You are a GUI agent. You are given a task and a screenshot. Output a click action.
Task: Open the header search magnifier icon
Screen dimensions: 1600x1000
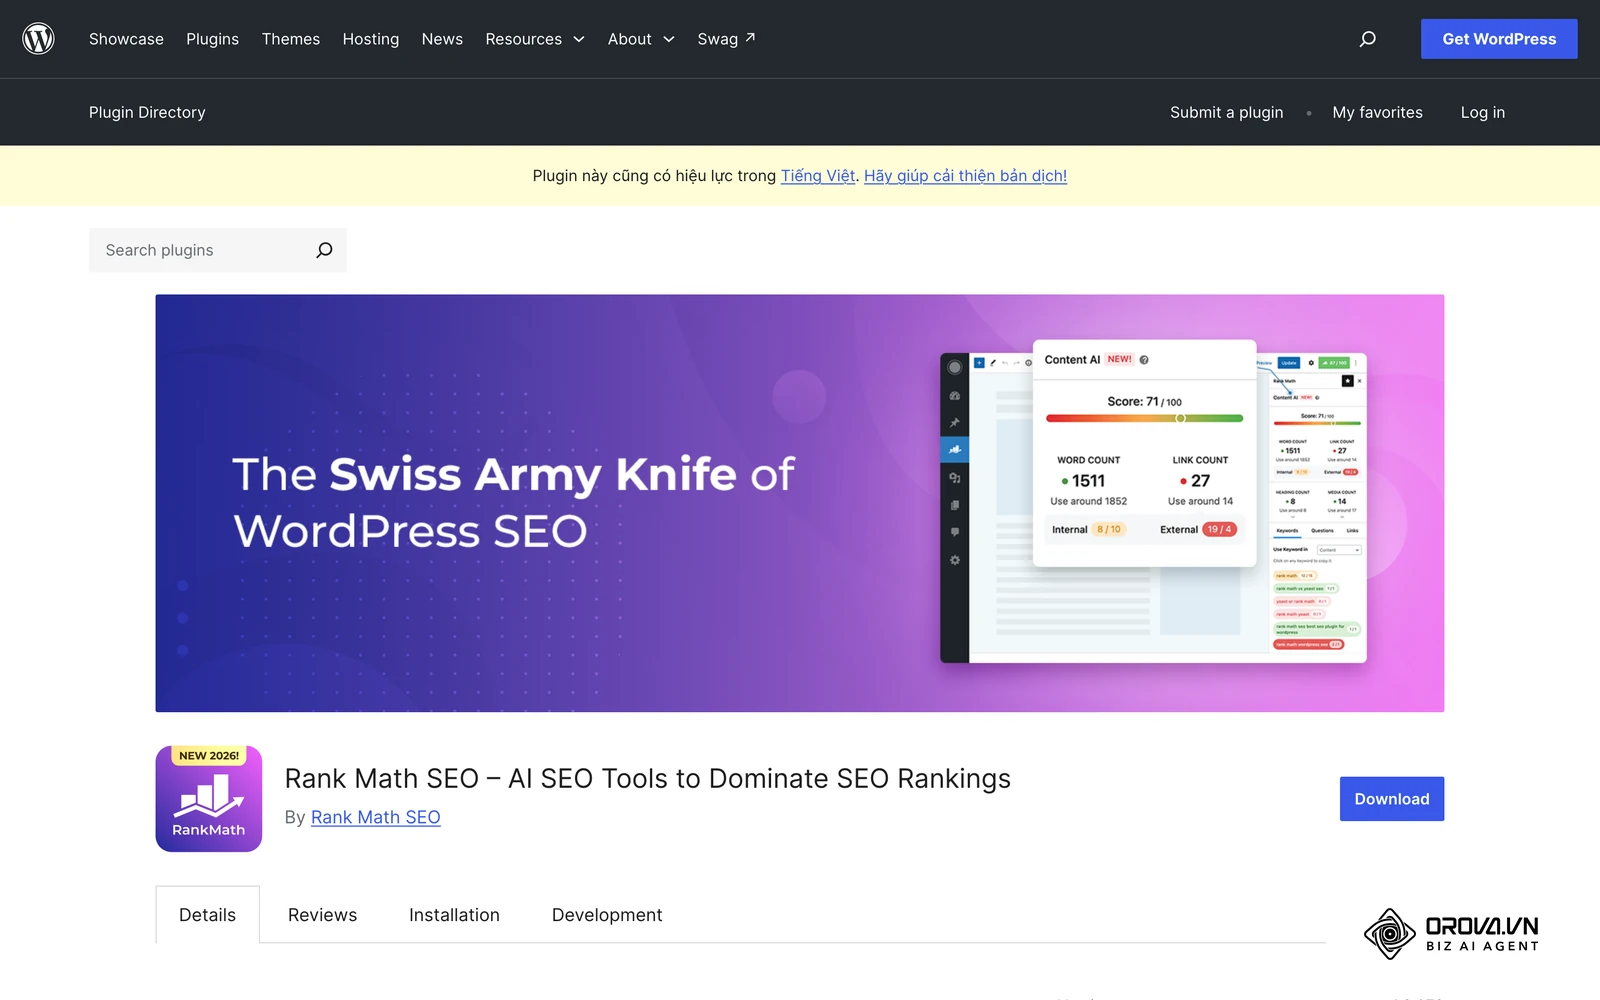(1367, 39)
